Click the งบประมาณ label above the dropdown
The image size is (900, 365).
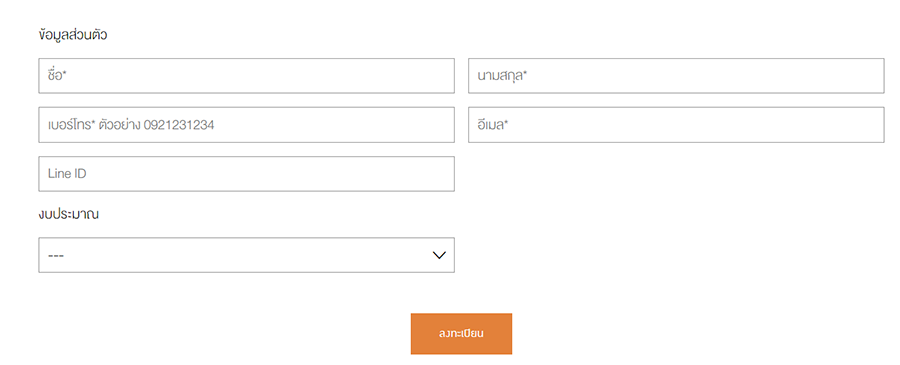tap(68, 215)
